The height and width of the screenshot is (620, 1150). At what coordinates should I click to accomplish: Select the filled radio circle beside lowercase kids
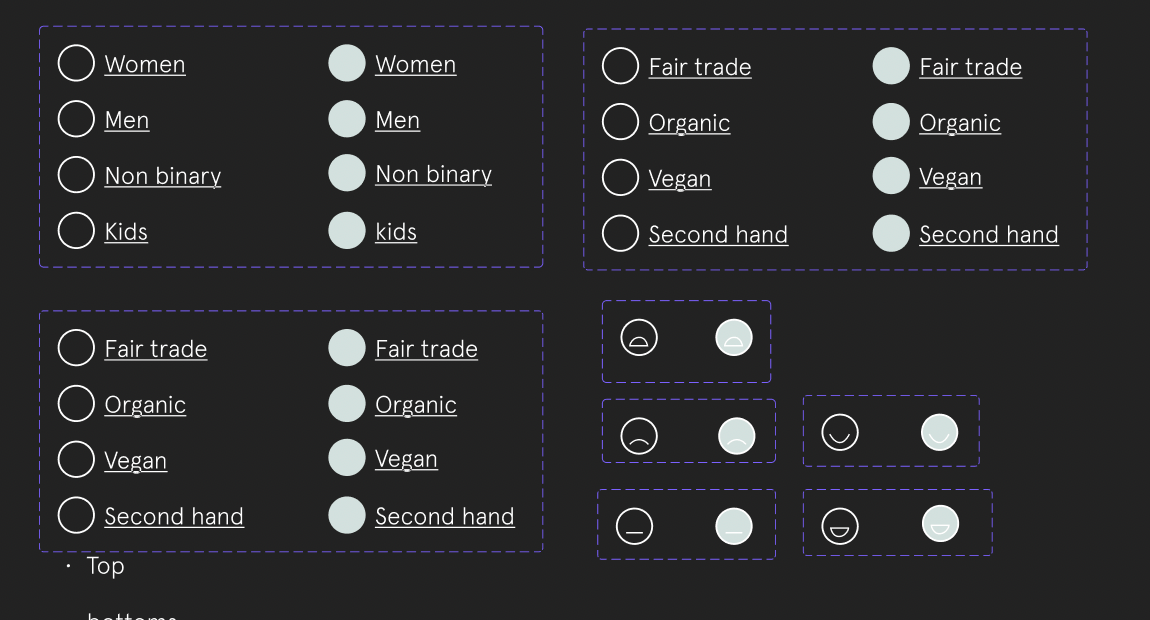[347, 231]
